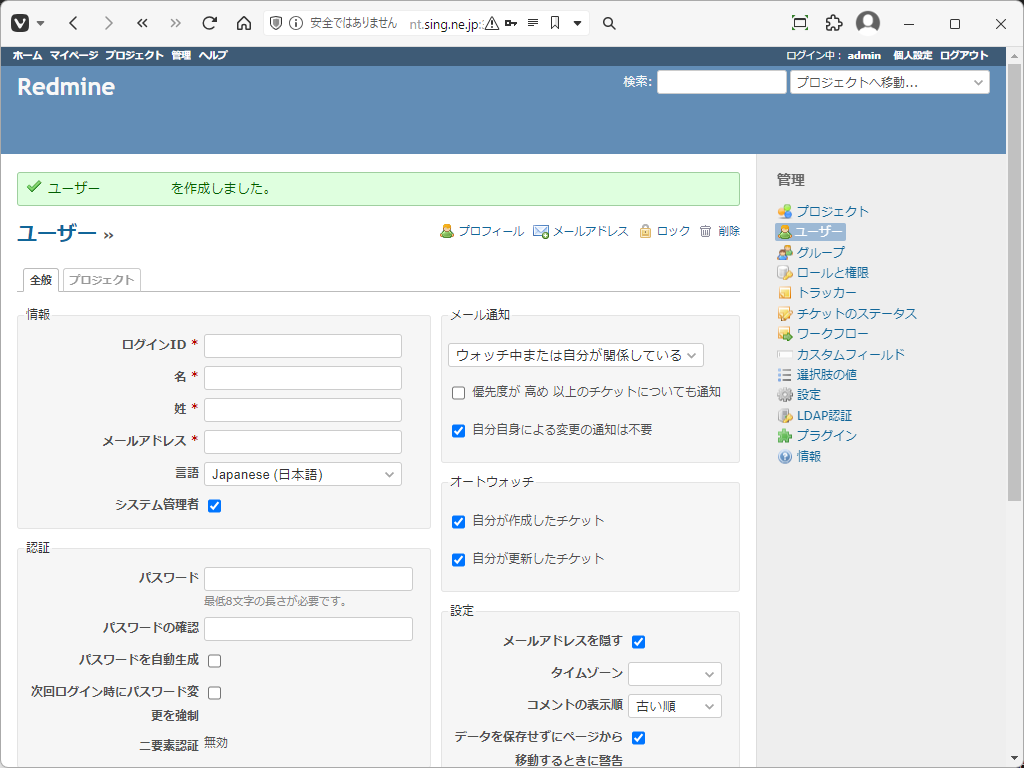Click the メールアドレス envelope icon
1024x768 pixels.
click(x=541, y=231)
